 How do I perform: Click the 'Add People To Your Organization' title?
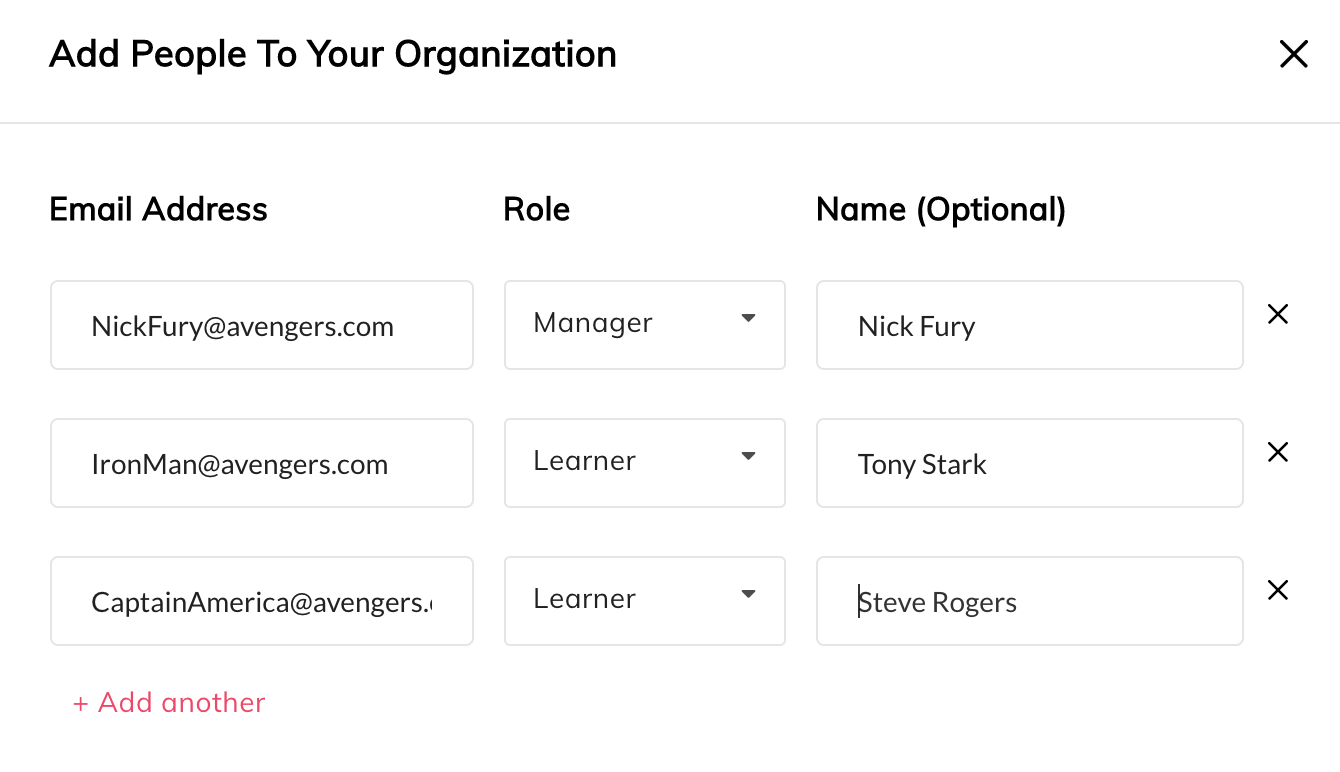click(333, 54)
